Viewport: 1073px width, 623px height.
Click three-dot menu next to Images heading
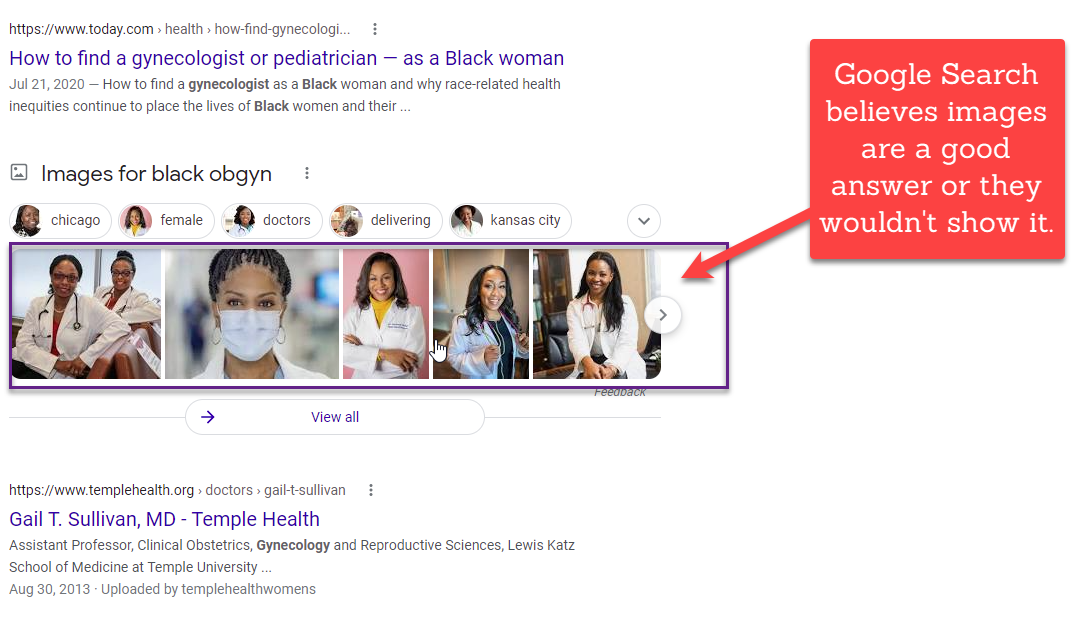tap(307, 173)
